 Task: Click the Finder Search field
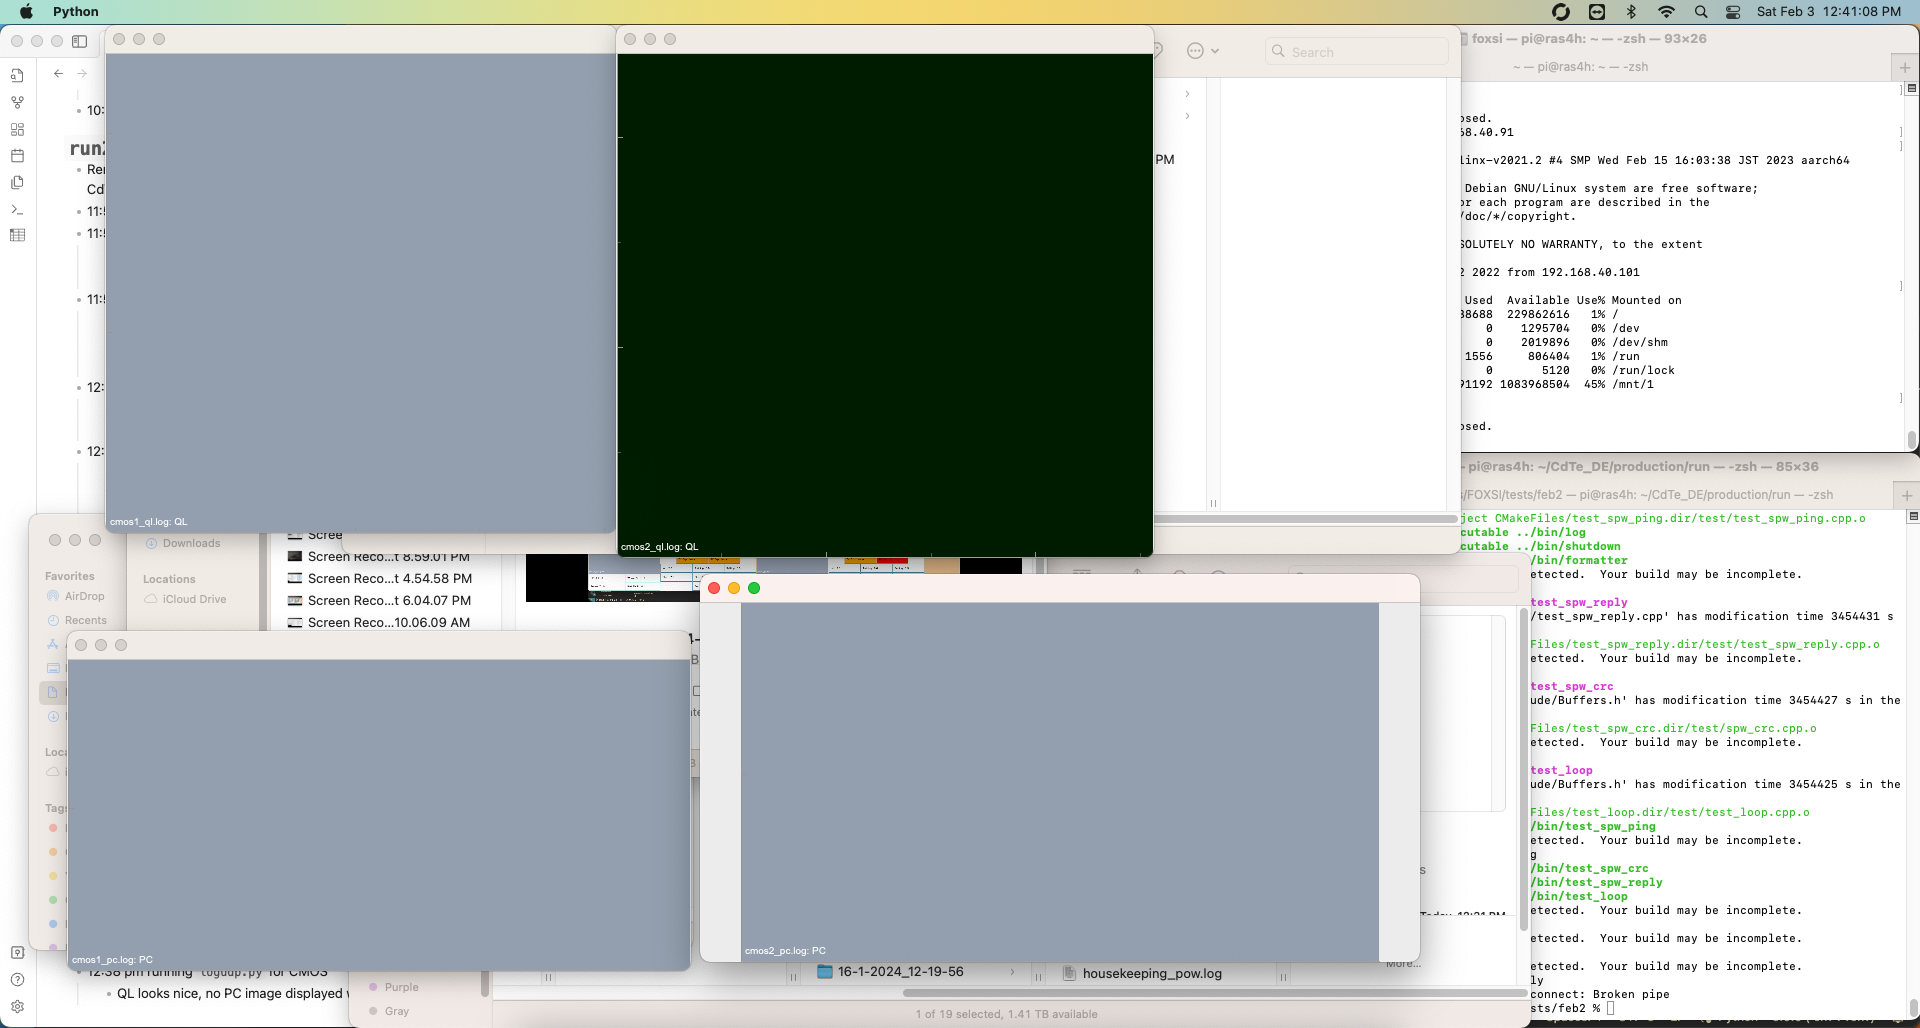pyautogui.click(x=1360, y=52)
